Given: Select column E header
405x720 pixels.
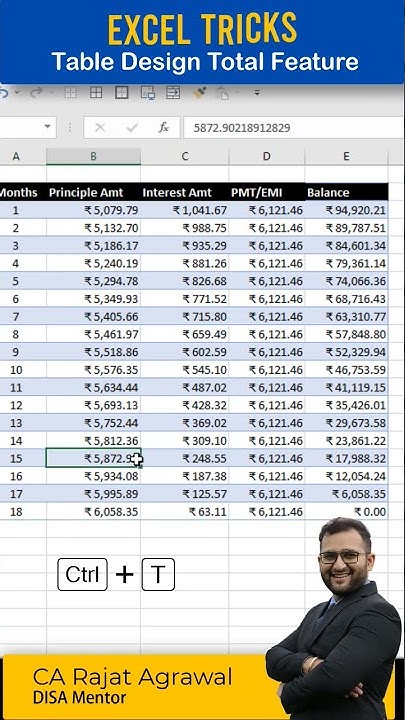Looking at the screenshot, I should coord(346,157).
